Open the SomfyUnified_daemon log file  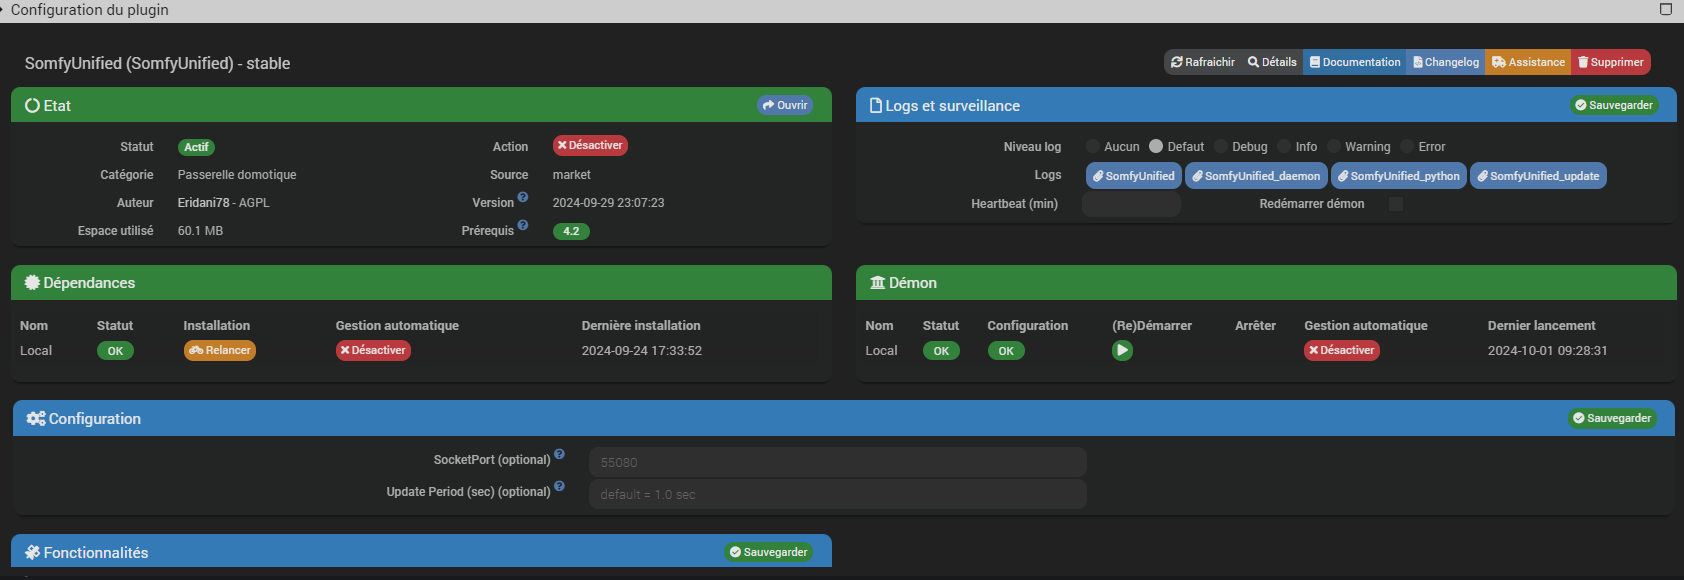click(x=1256, y=176)
